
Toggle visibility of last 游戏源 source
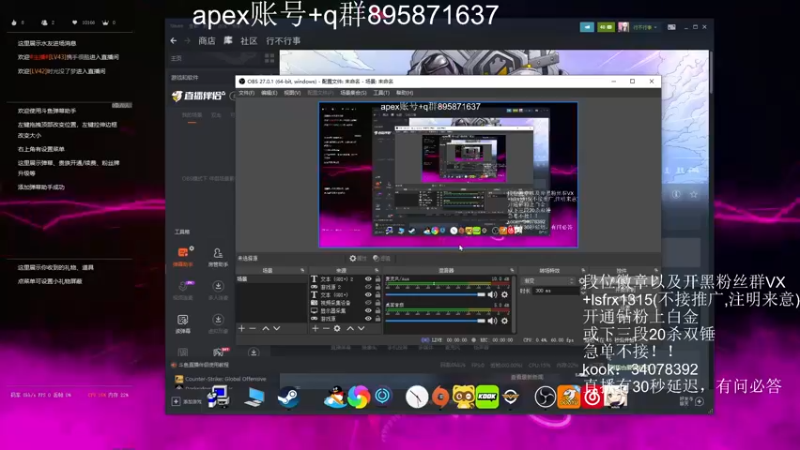tap(368, 318)
